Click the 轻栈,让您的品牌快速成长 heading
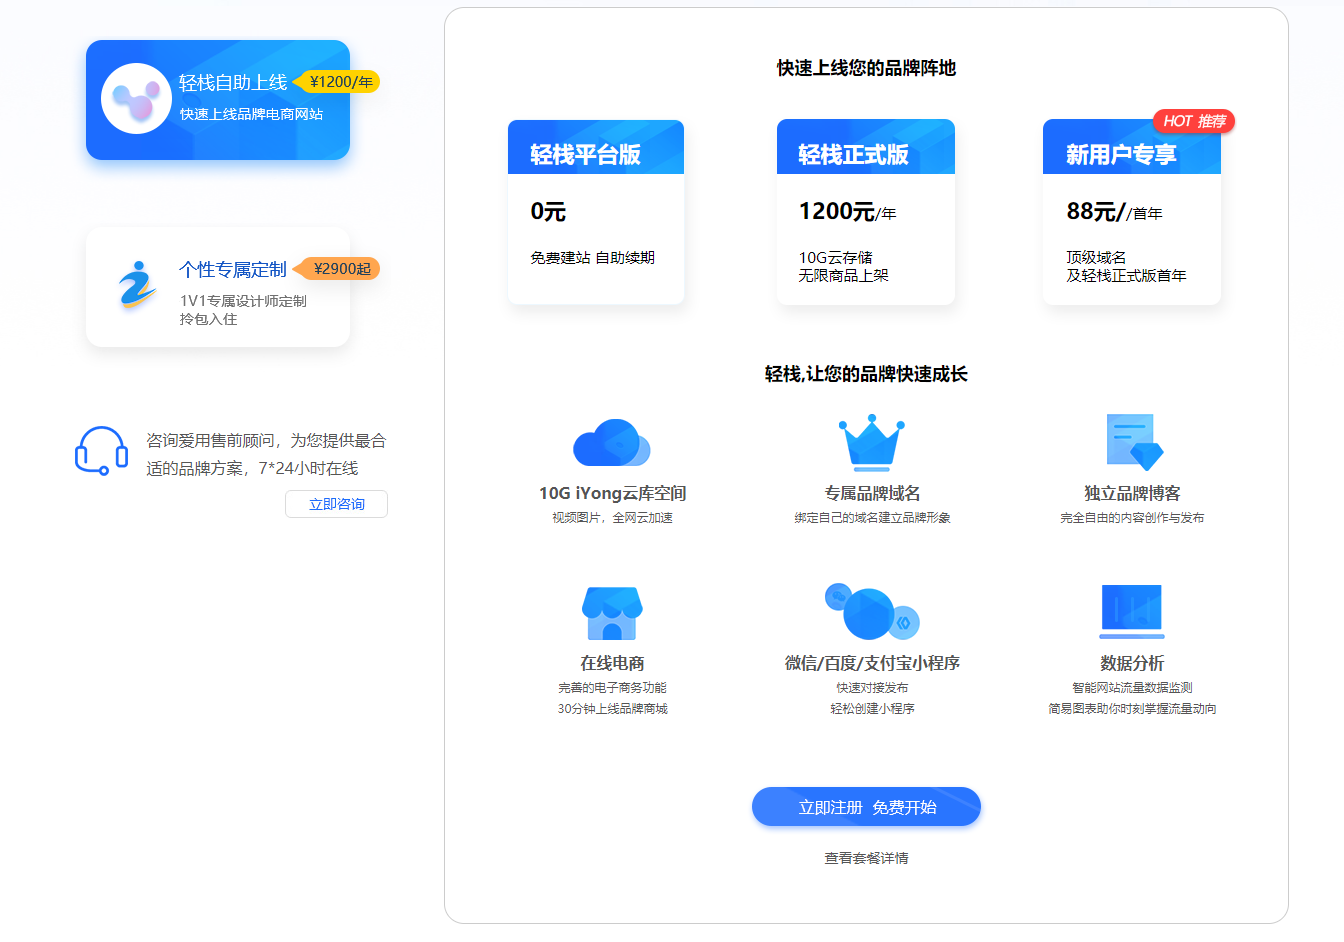The image size is (1344, 942). coord(866,374)
